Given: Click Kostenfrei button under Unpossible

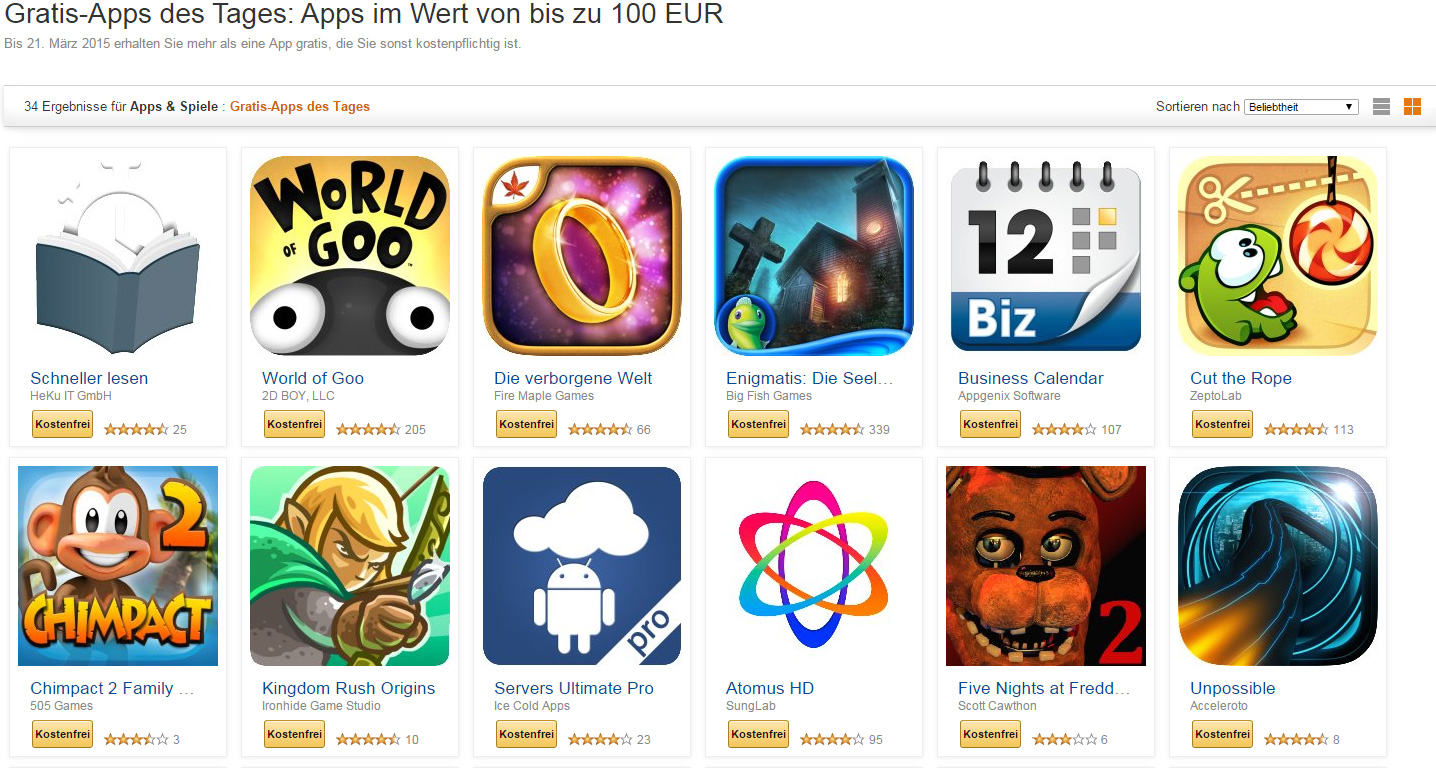Looking at the screenshot, I should [1222, 734].
